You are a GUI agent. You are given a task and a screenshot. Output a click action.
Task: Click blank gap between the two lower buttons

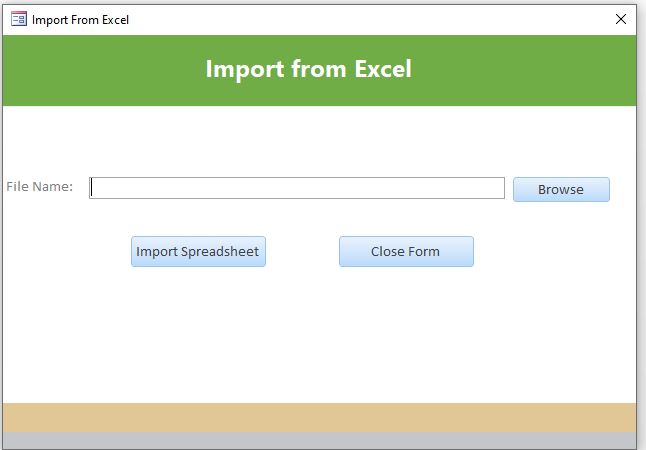pyautogui.click(x=302, y=251)
